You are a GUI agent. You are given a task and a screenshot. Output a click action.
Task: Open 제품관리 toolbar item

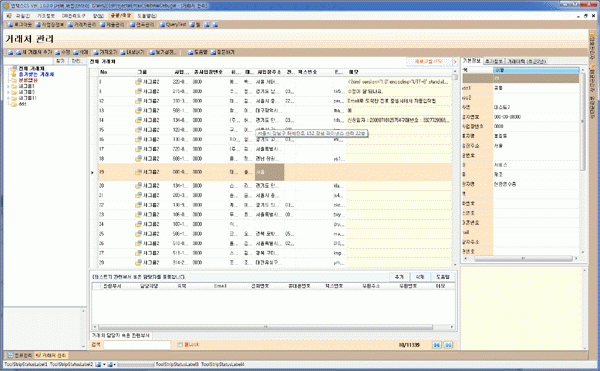click(x=112, y=24)
